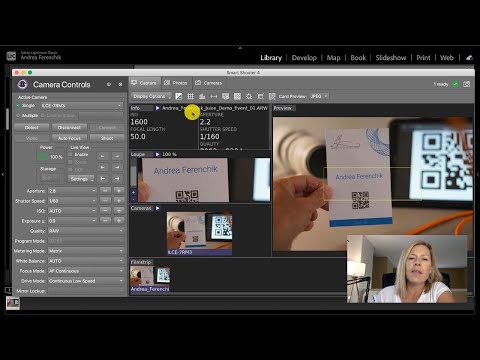
Task: Expand the Cameras panel triangle
Action: [x=157, y=208]
